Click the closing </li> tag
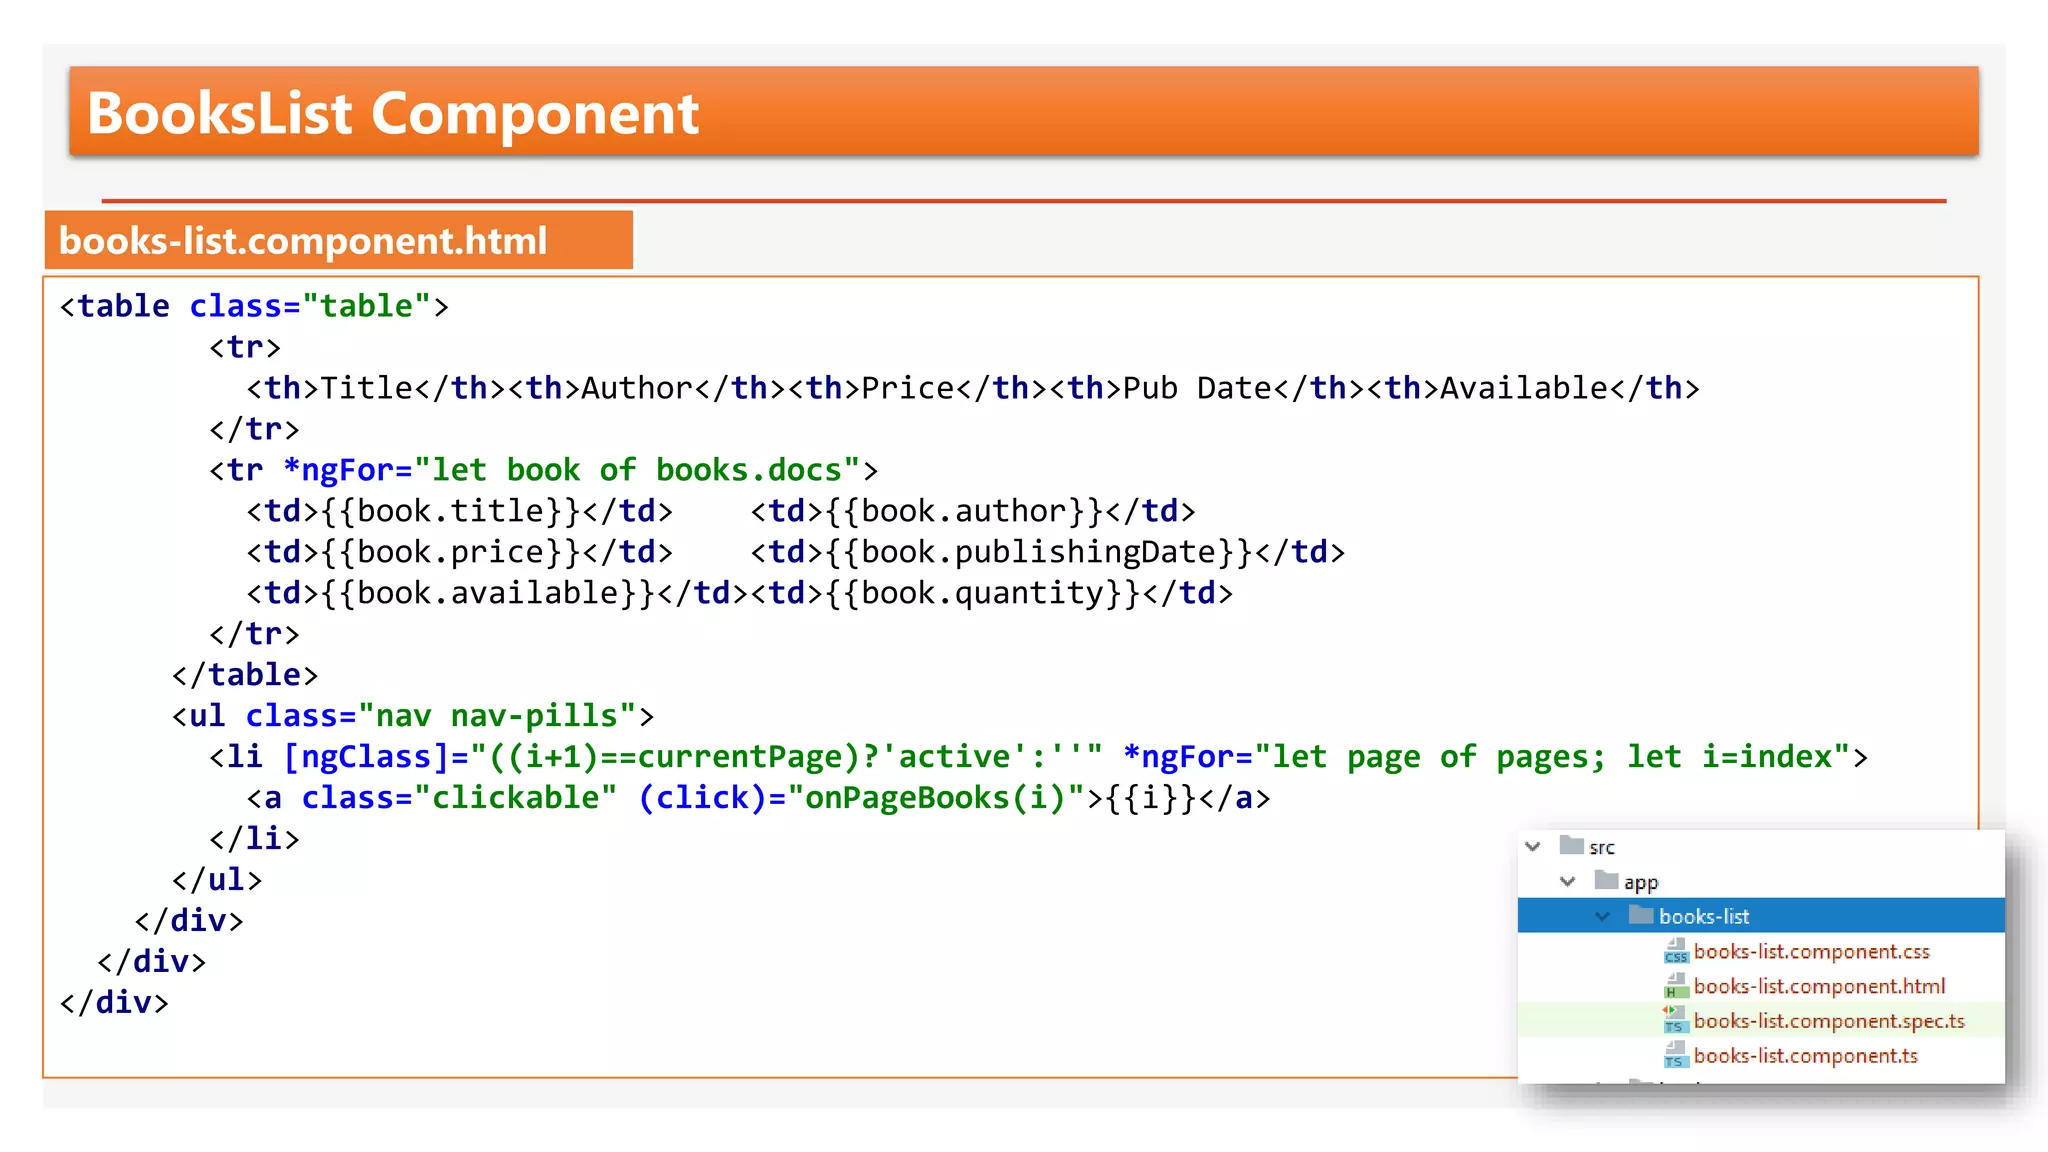 click(x=254, y=839)
